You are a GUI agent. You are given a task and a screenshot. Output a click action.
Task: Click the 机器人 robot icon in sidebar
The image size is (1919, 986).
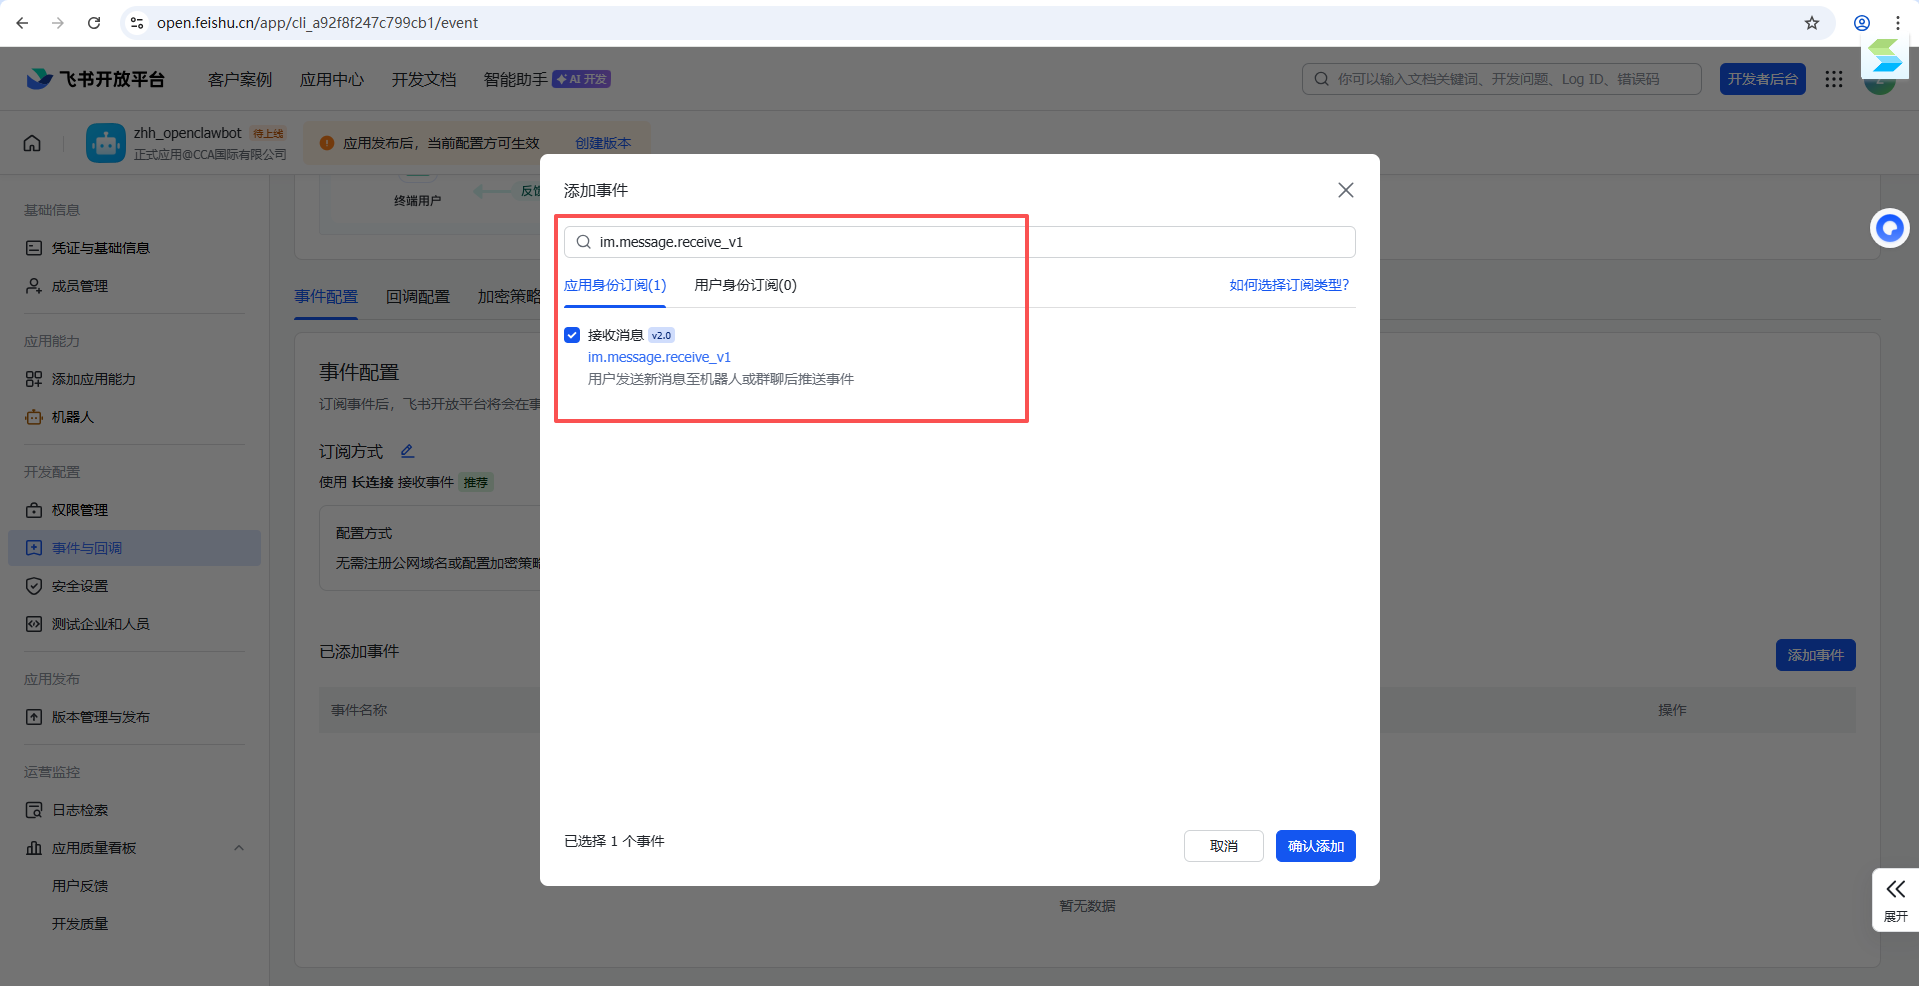click(x=34, y=417)
